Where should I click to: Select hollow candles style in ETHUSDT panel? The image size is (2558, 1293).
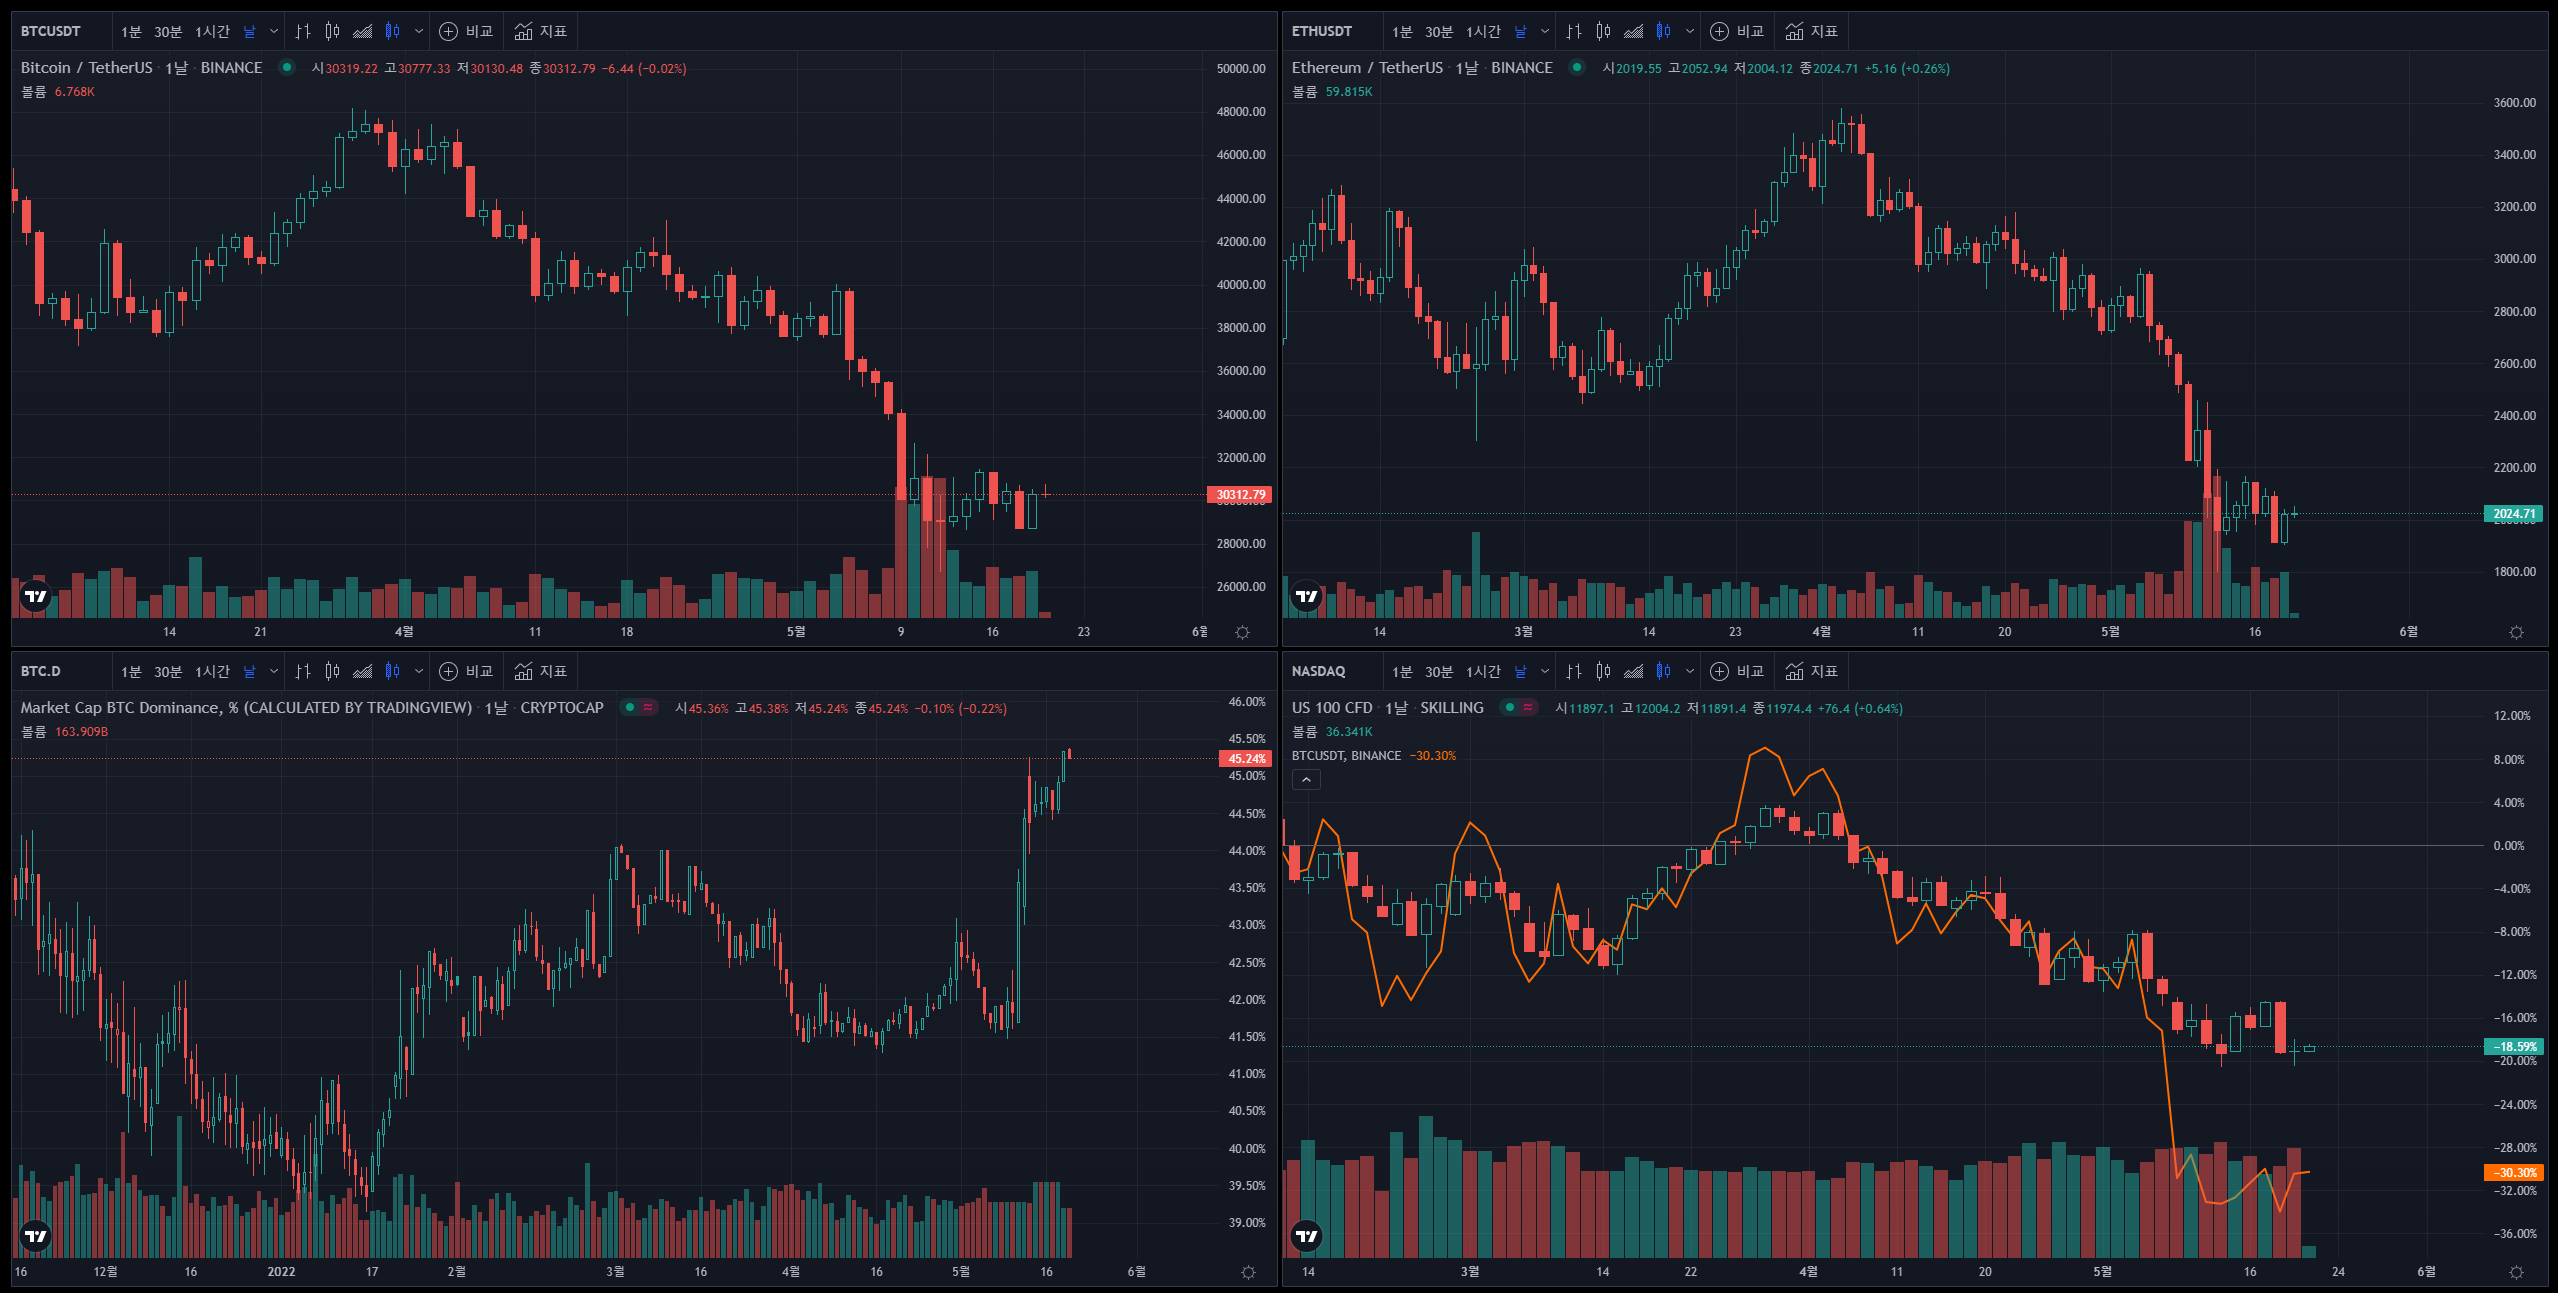[1603, 31]
